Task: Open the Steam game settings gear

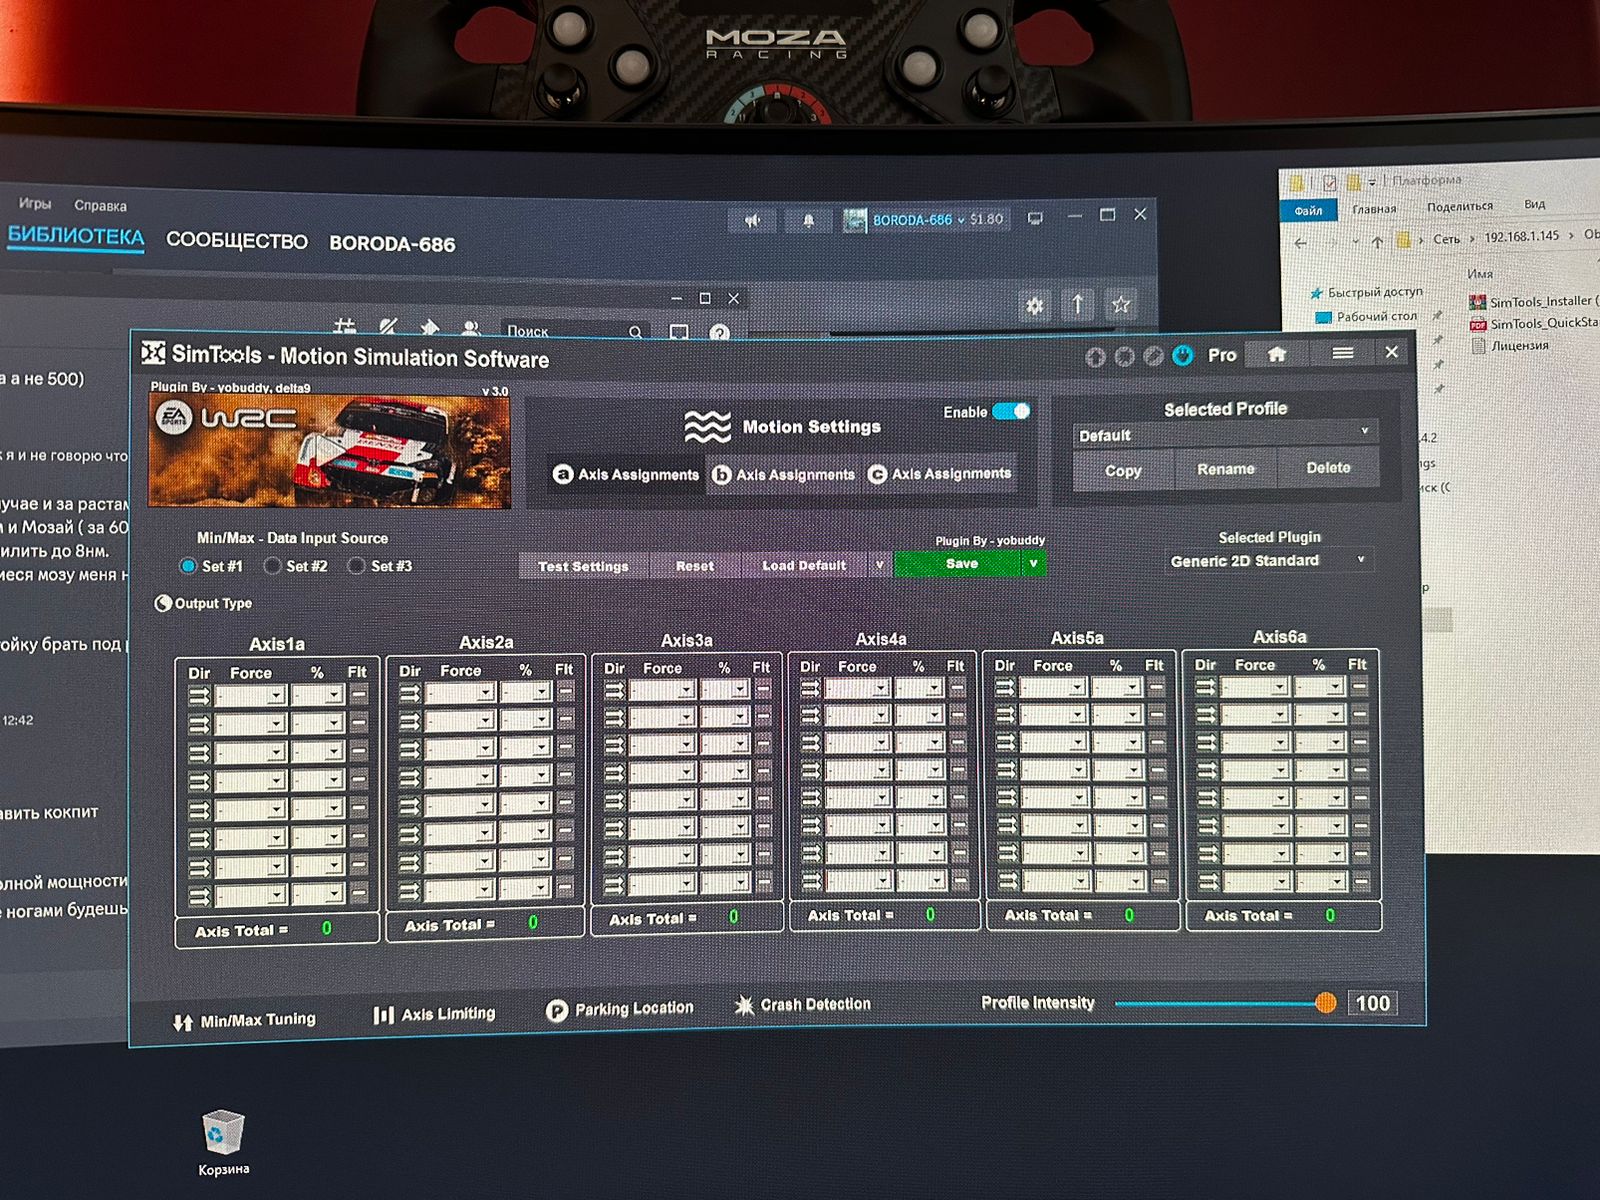Action: [x=1035, y=305]
